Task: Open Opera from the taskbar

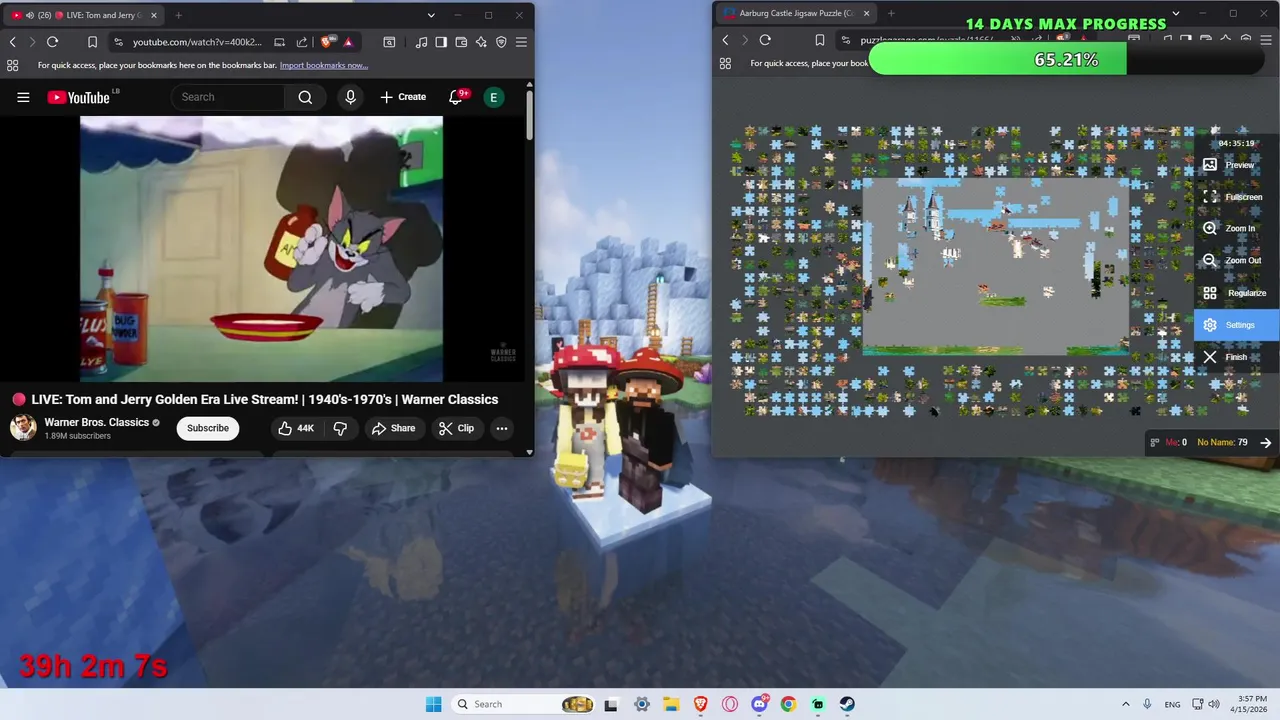Action: tap(730, 704)
